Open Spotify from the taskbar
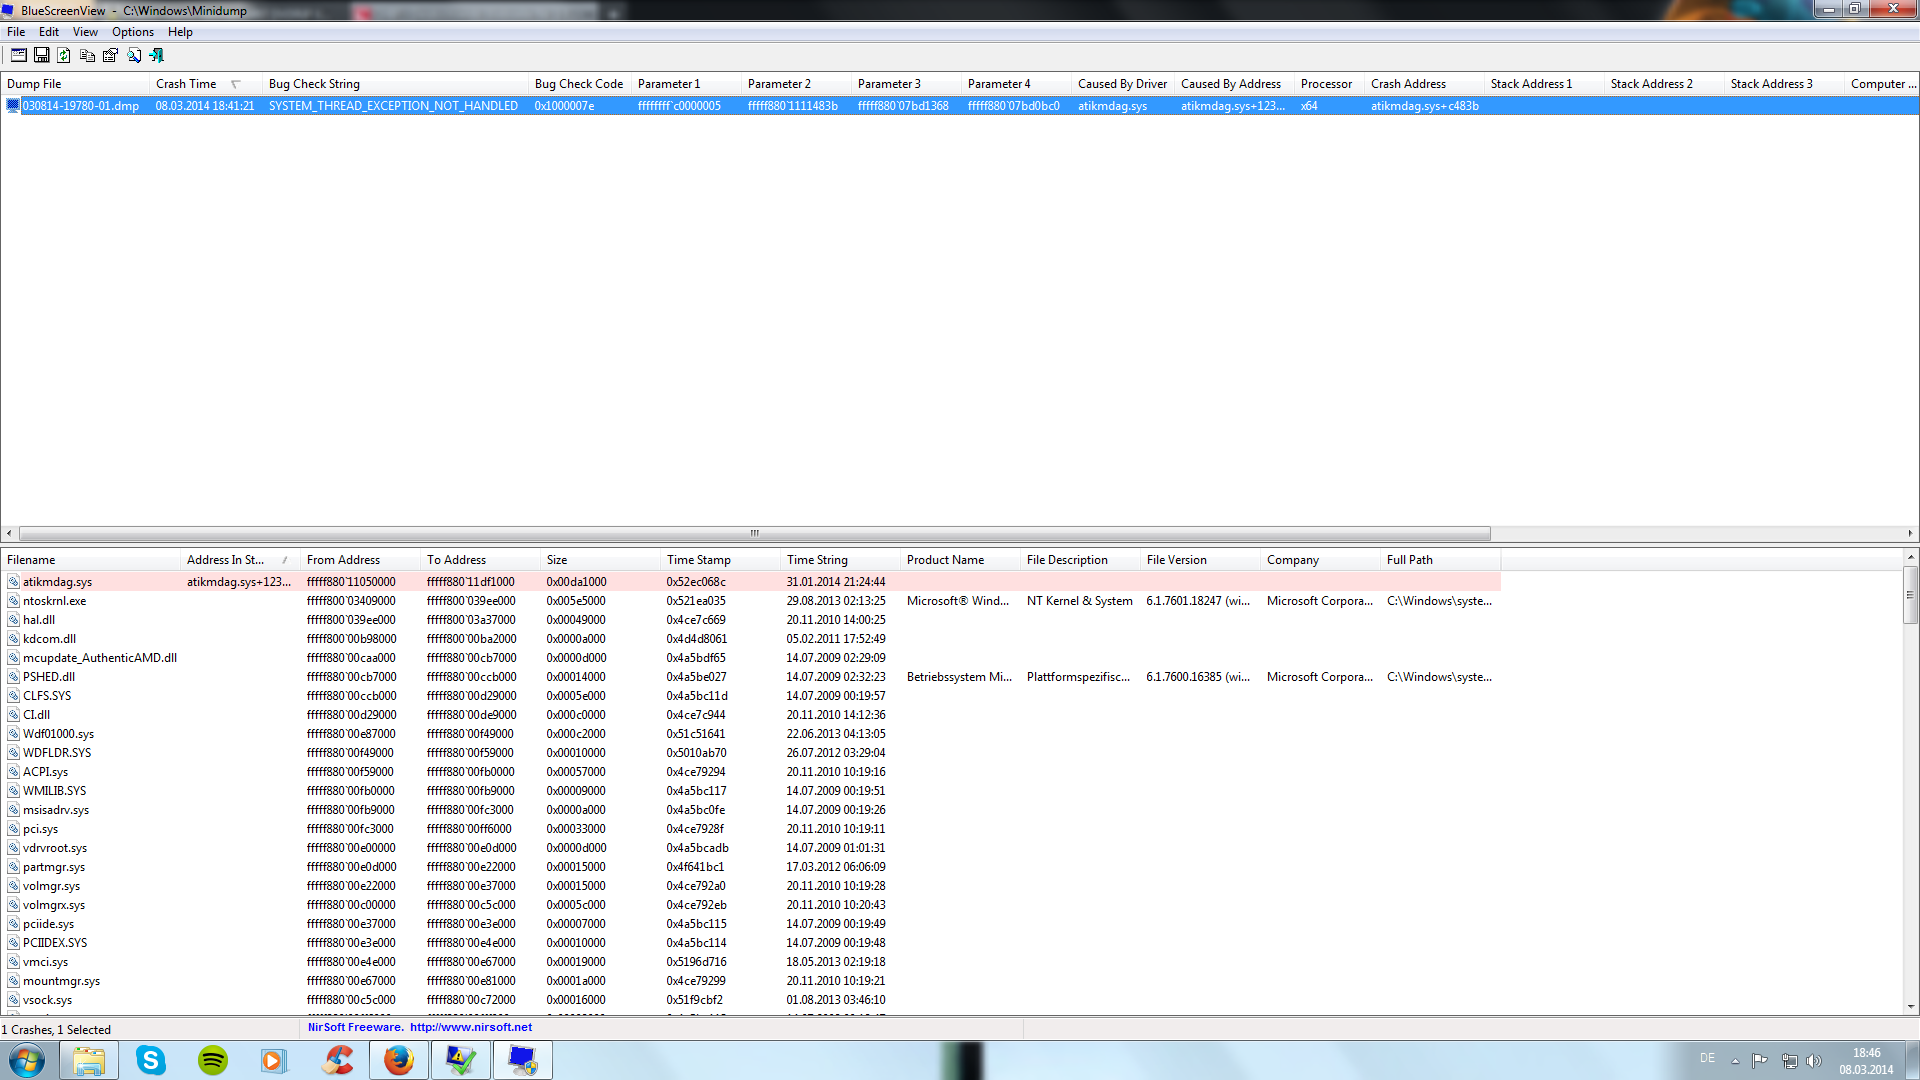The height and width of the screenshot is (1080, 1920). pyautogui.click(x=213, y=1060)
